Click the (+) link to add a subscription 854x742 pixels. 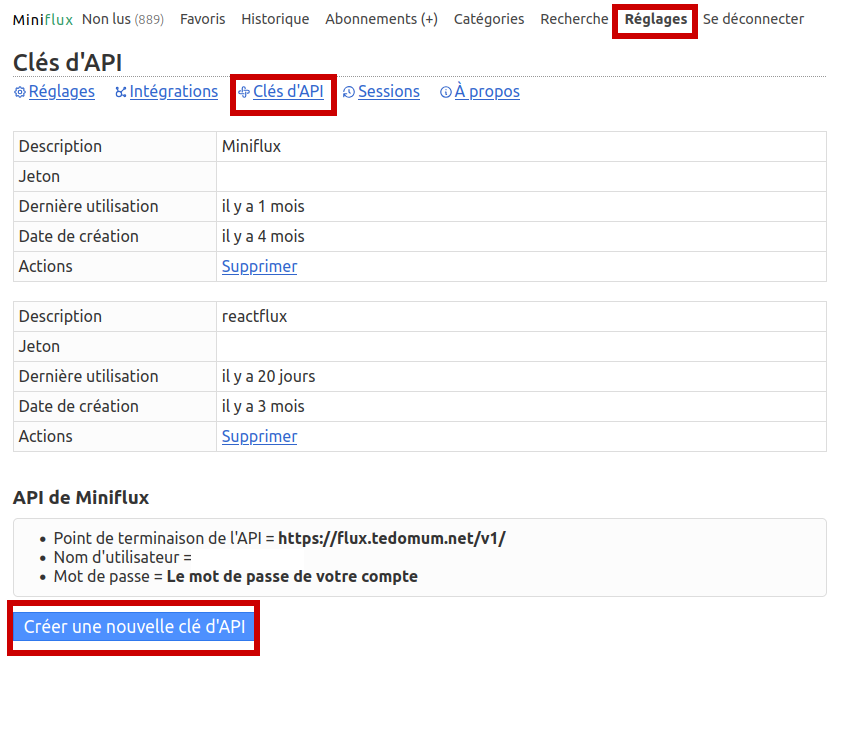(x=429, y=19)
